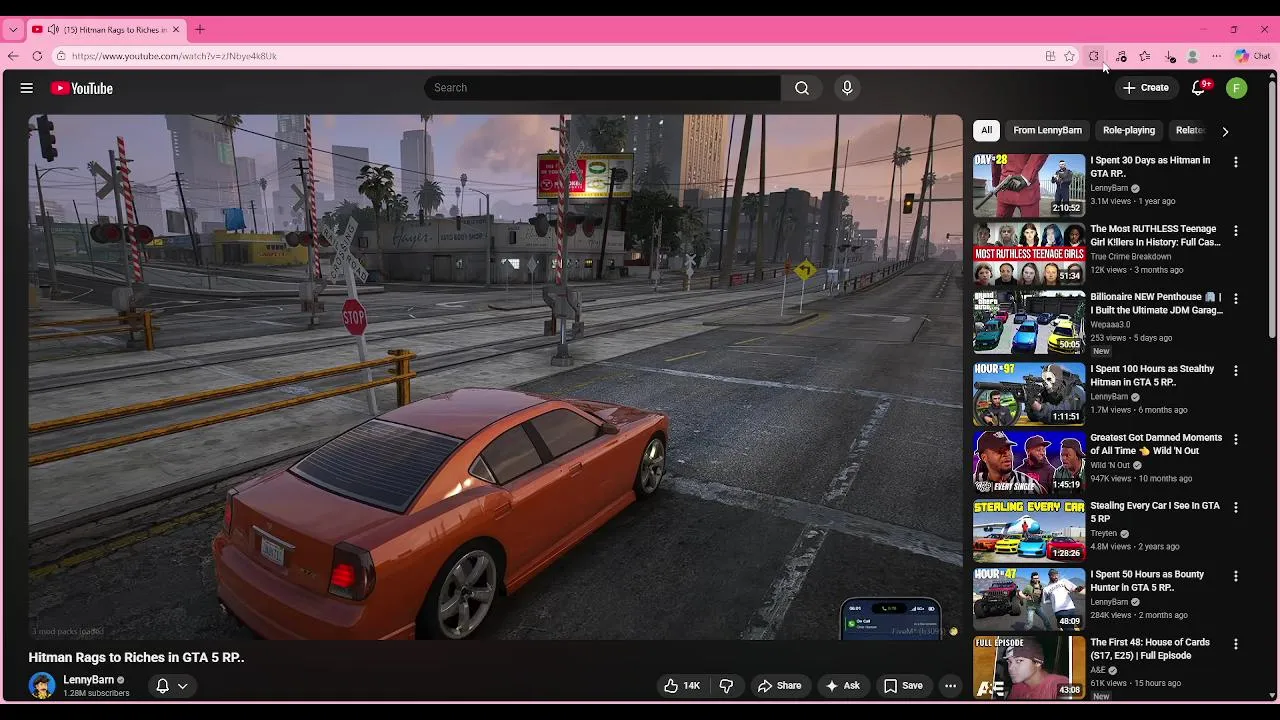Open thumbnail of 30 Days Hitman video
Screen dimensions: 1280x720
pos(1029,185)
